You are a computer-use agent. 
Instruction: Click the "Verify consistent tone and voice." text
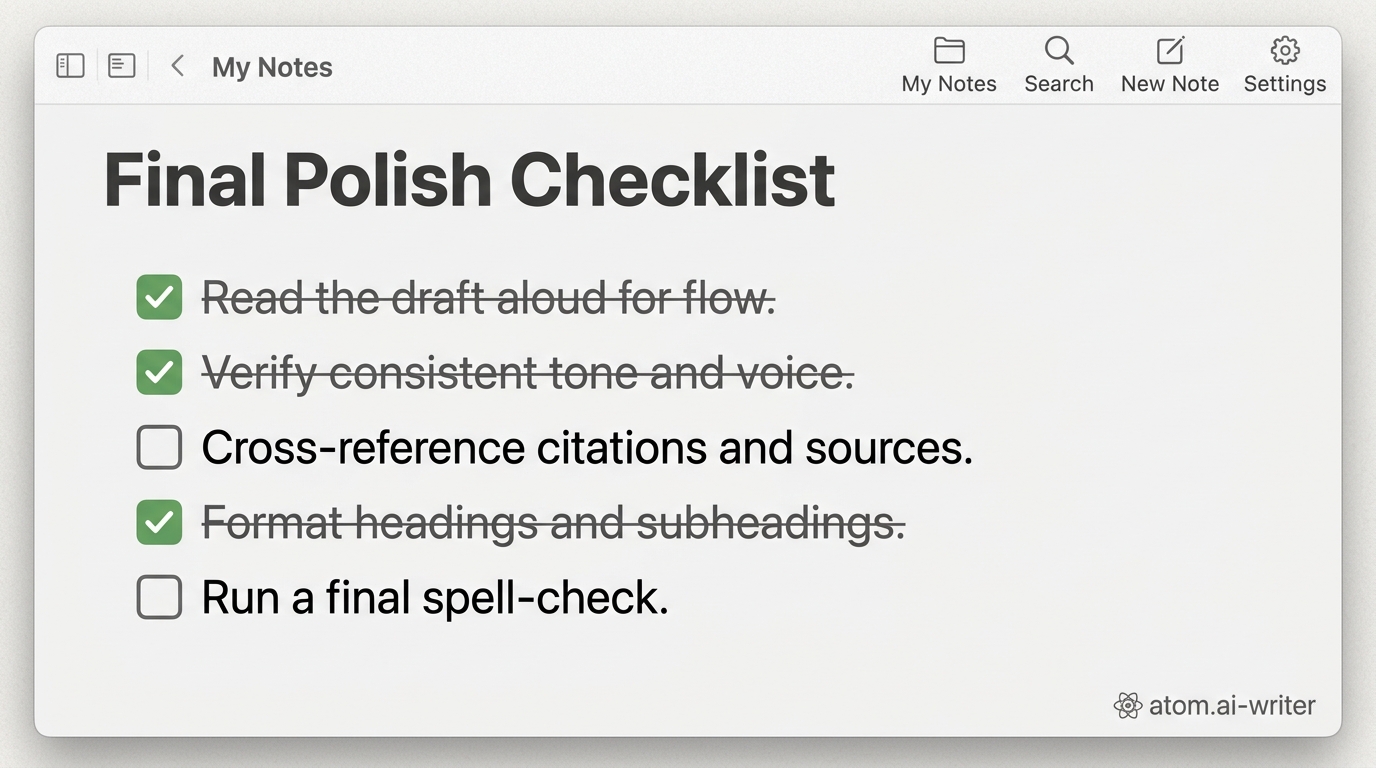point(528,373)
